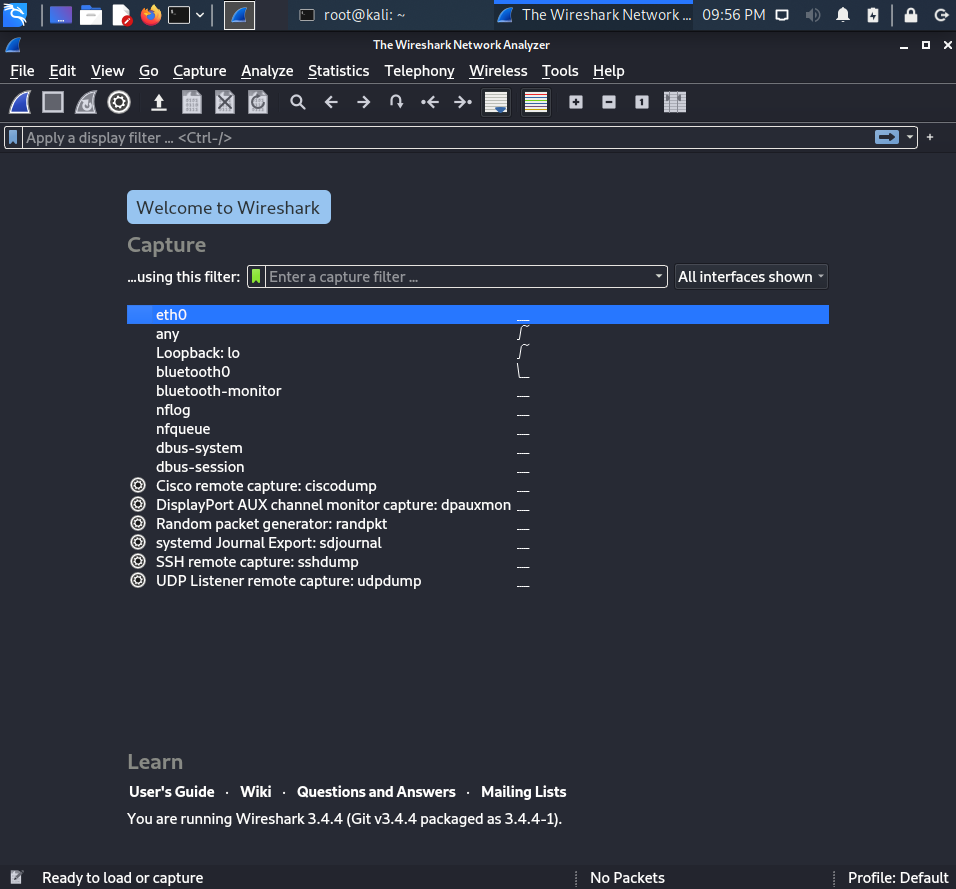
Task: Open the Go menu
Action: [x=149, y=71]
